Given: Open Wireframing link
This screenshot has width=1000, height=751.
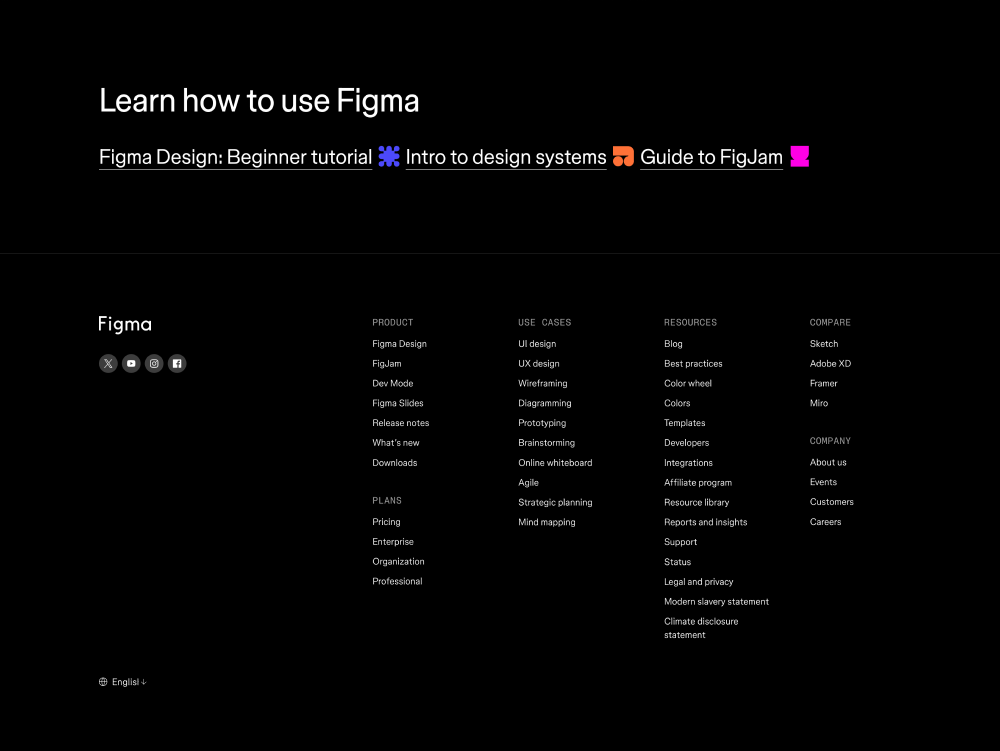Looking at the screenshot, I should (x=543, y=383).
